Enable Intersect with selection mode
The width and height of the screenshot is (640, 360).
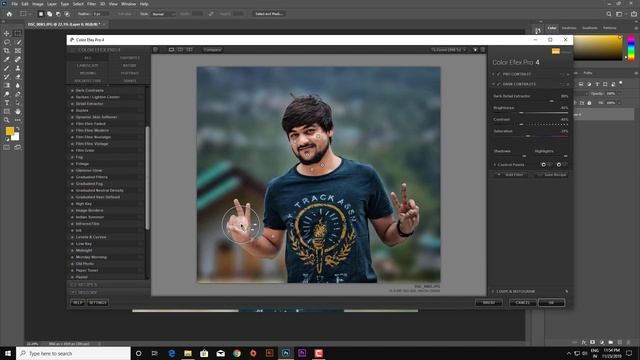pyautogui.click(x=67, y=14)
